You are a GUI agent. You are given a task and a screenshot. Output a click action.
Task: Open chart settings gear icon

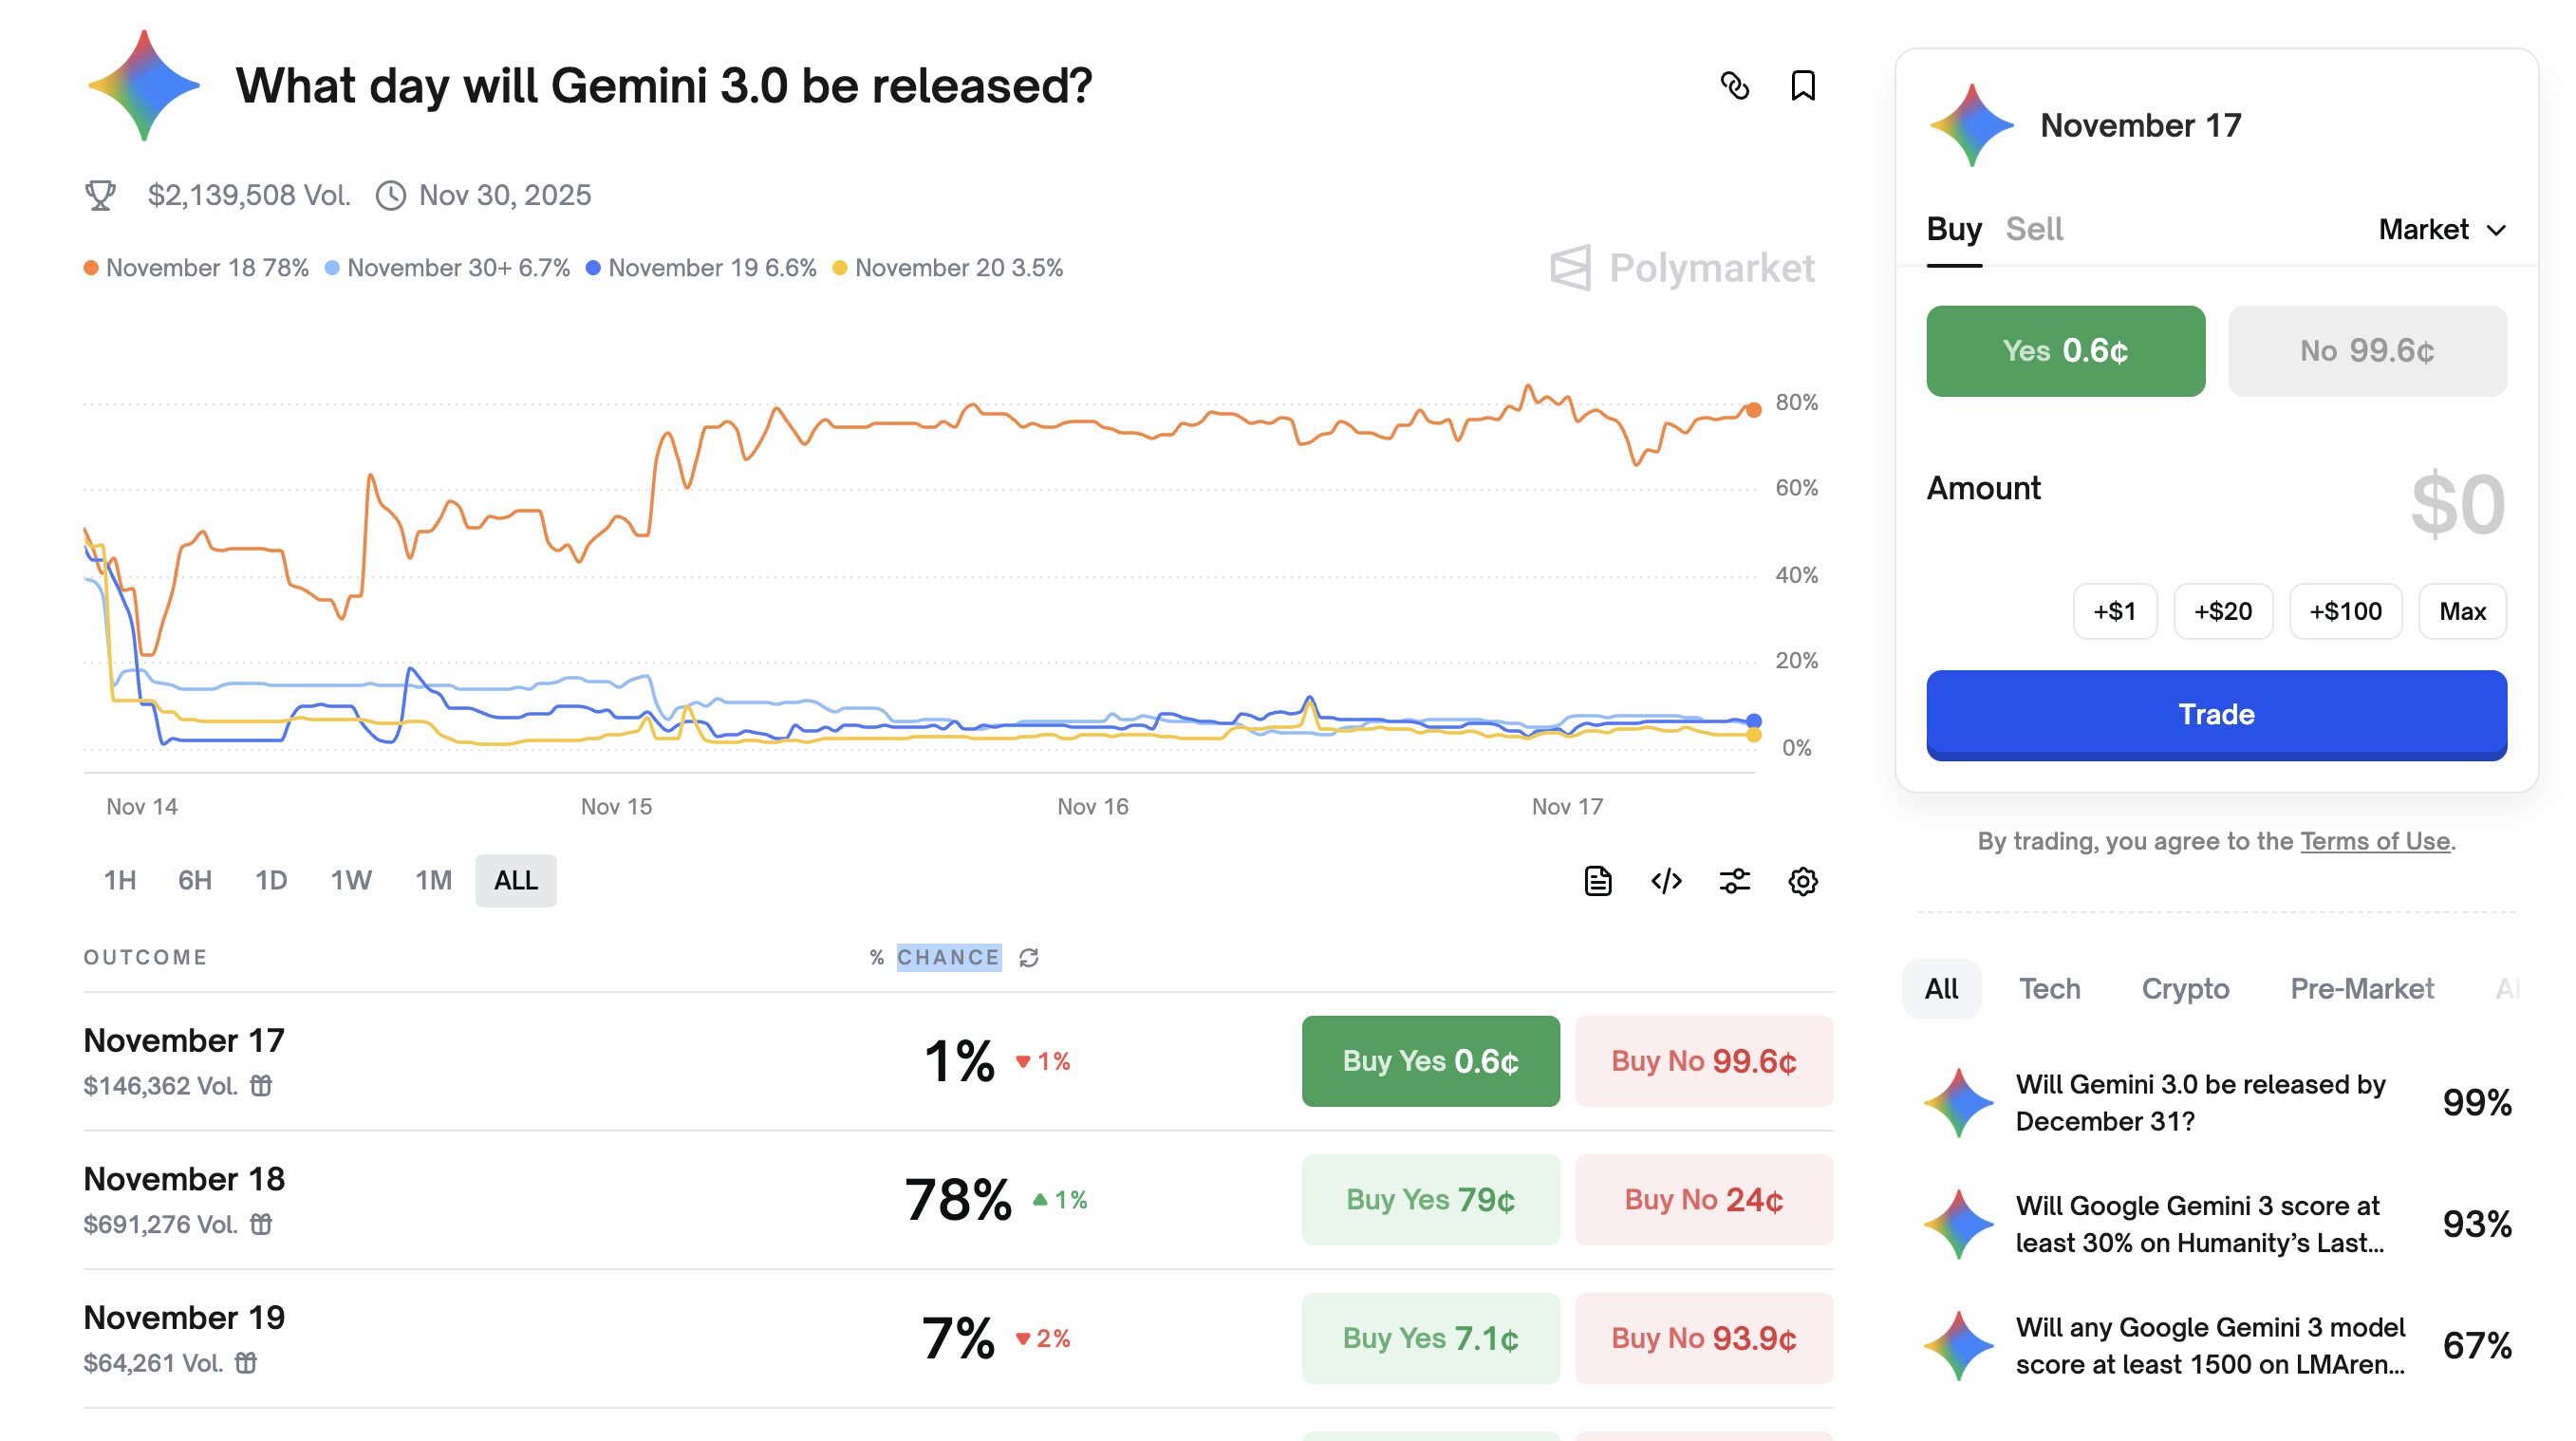pos(1803,881)
